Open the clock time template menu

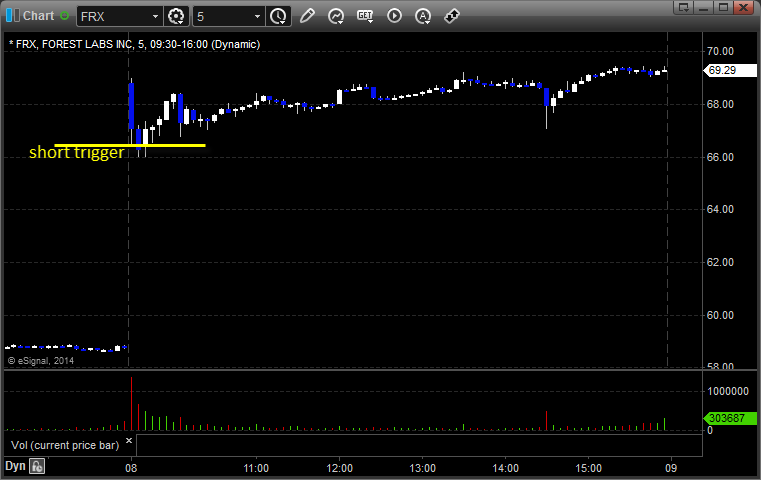point(279,17)
